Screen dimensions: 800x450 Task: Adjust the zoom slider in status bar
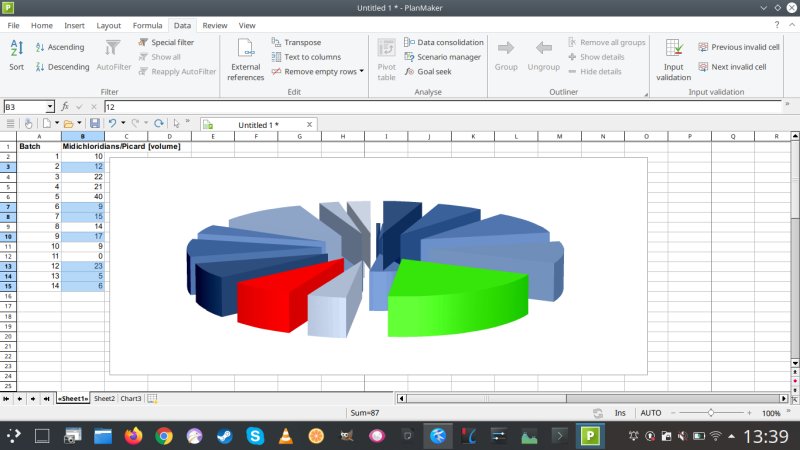click(x=711, y=412)
